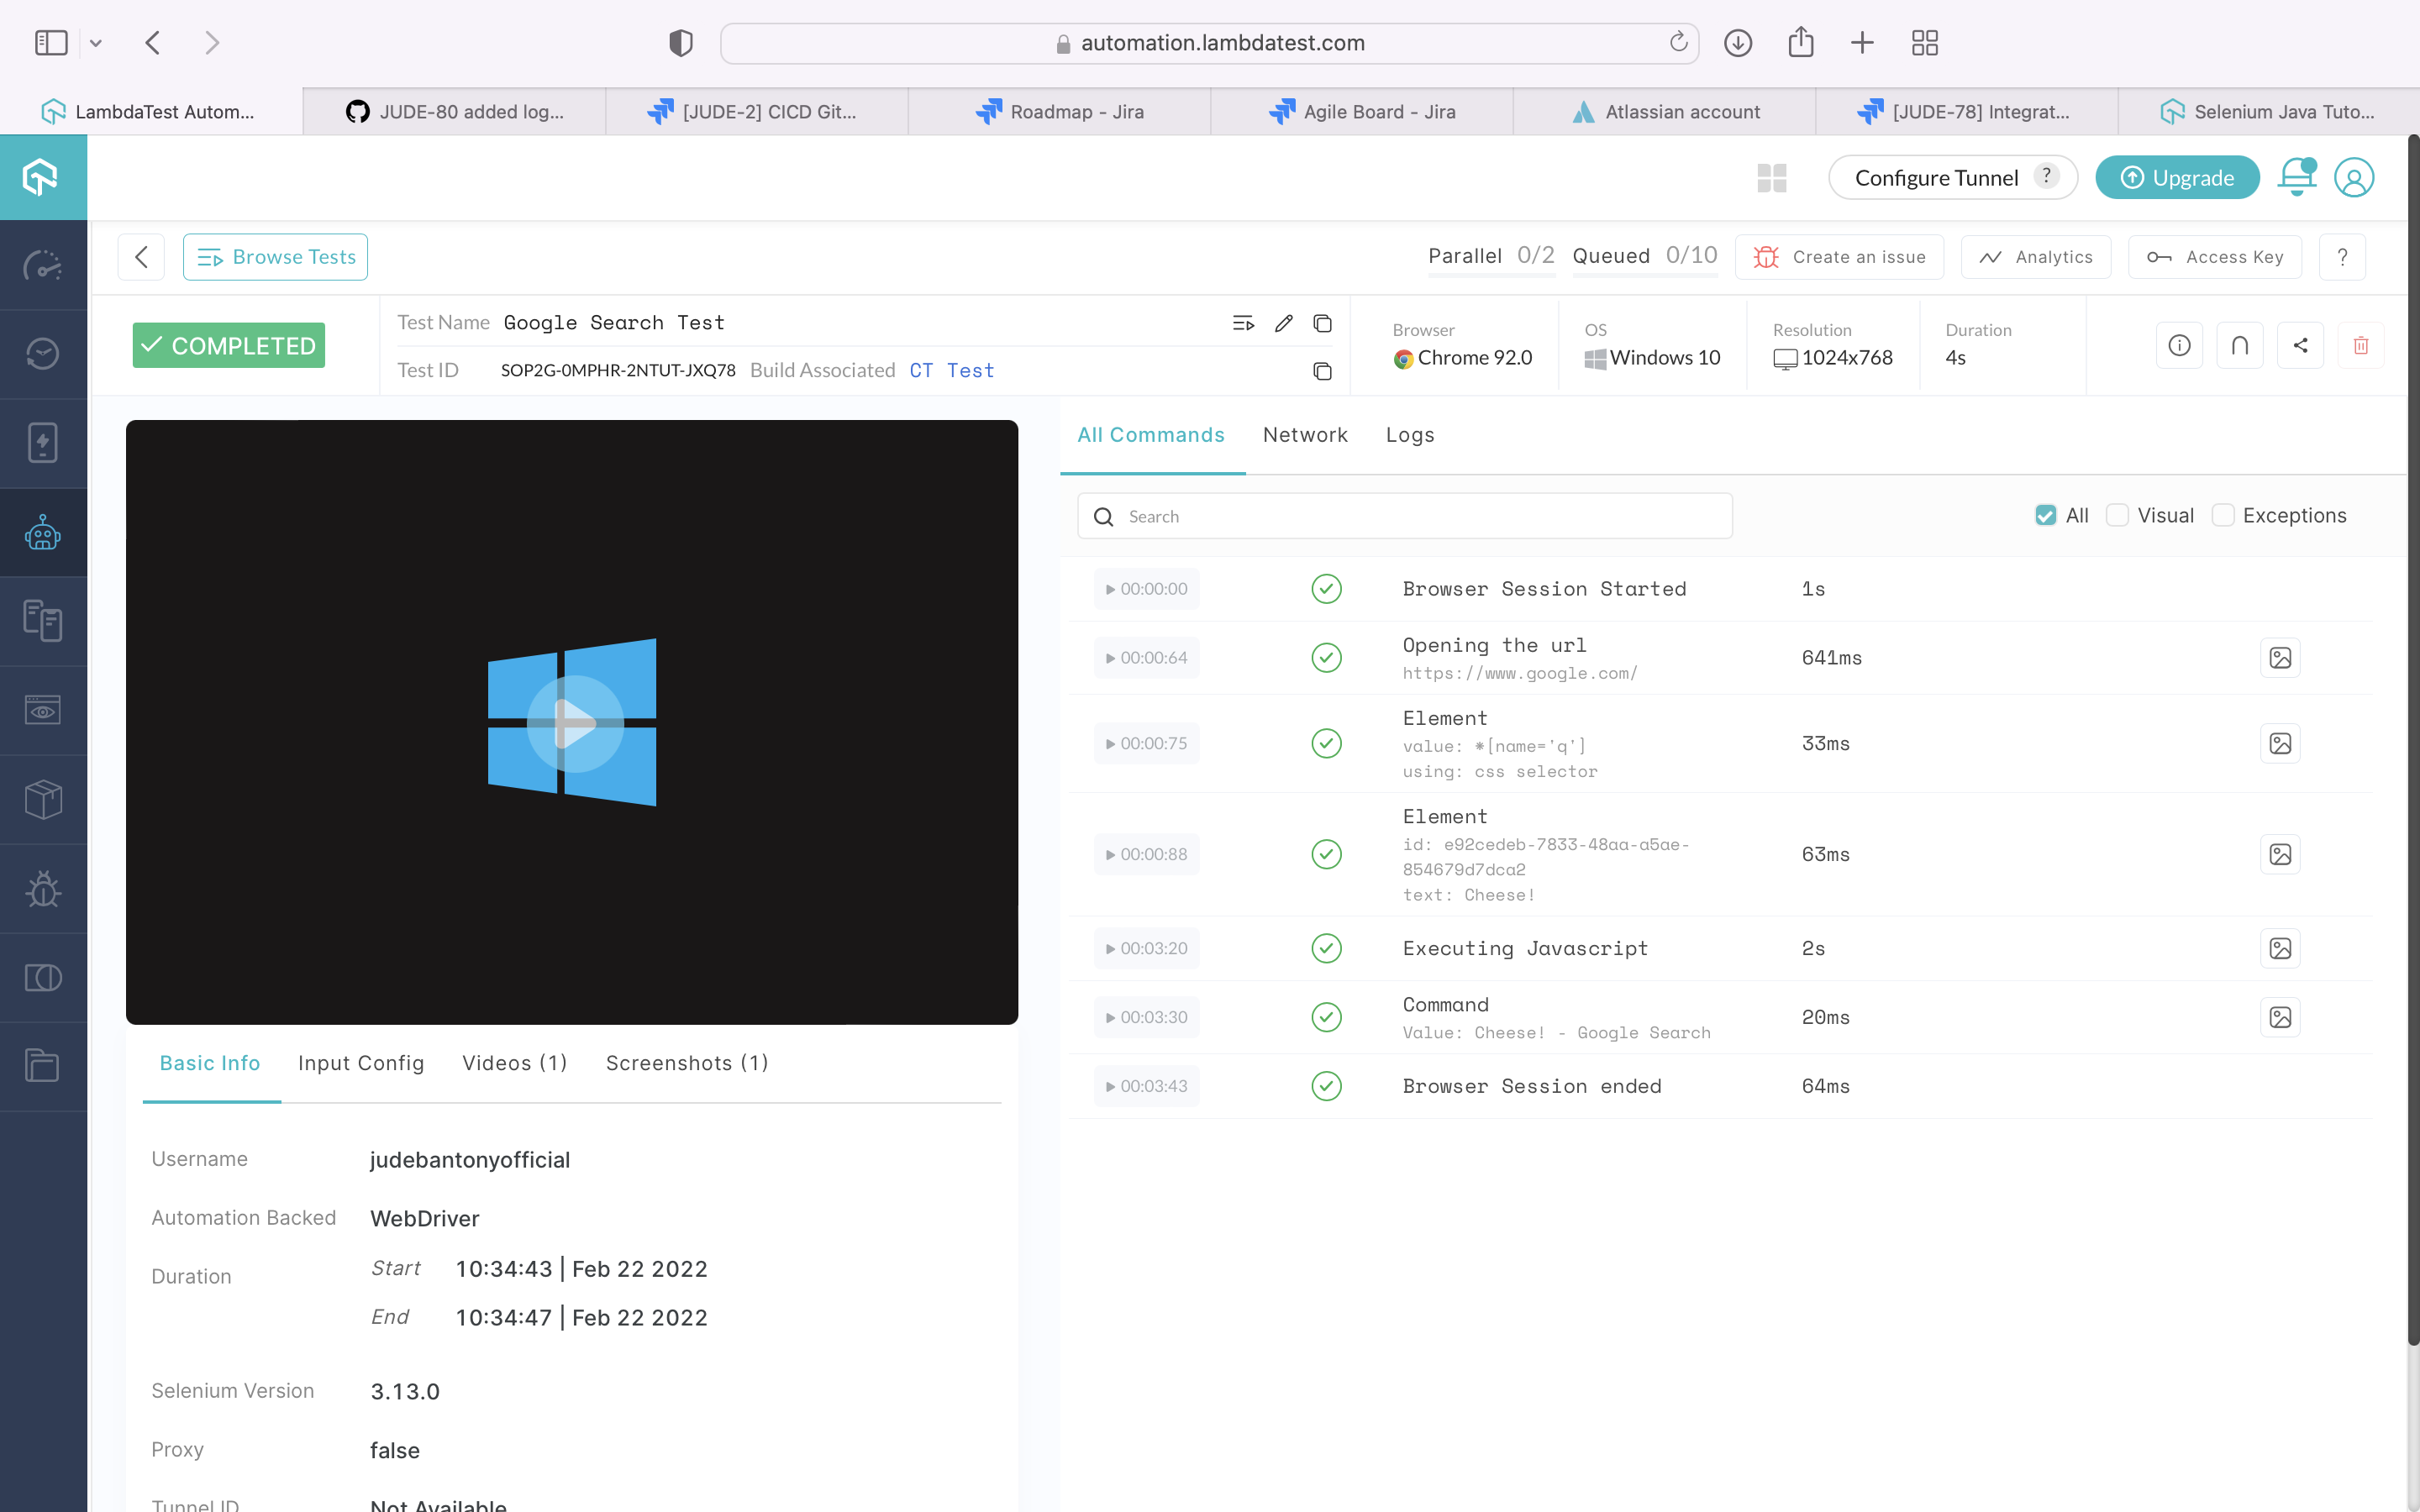View screenshot for Command Google Search row
The width and height of the screenshot is (2420, 1512).
point(2280,1018)
